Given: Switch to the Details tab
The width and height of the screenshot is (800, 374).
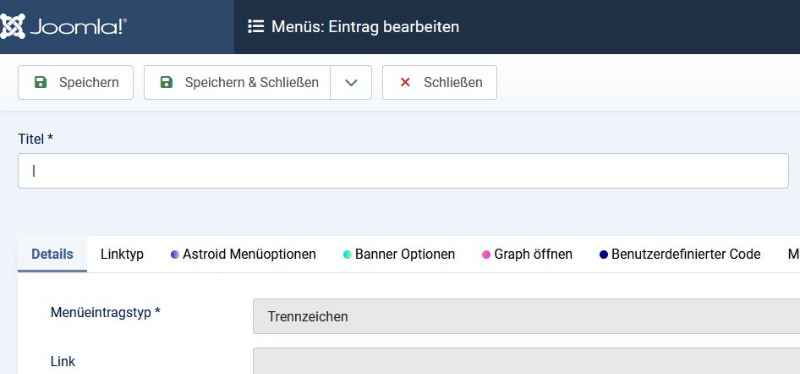Looking at the screenshot, I should coord(52,254).
